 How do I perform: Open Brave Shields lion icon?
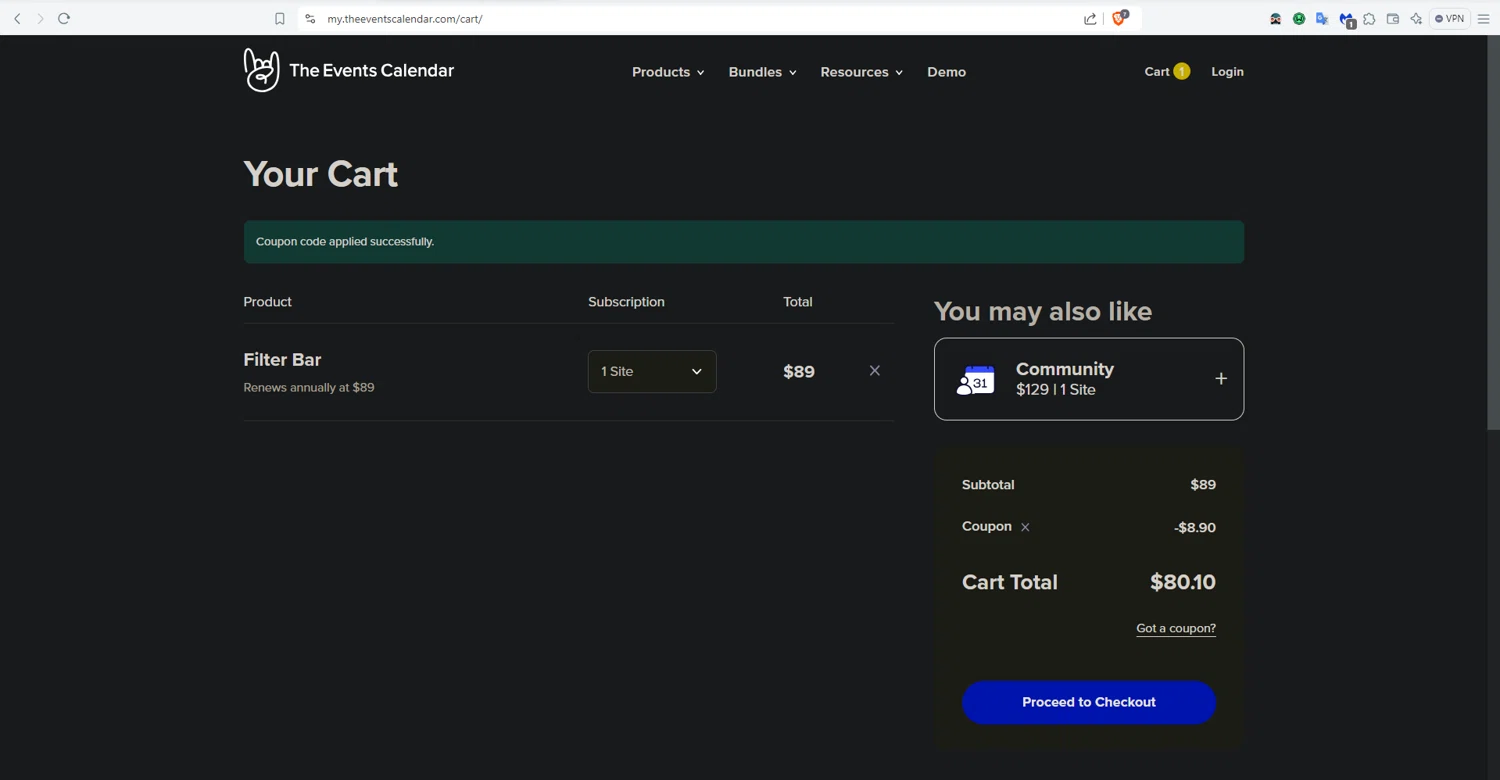pyautogui.click(x=1120, y=17)
